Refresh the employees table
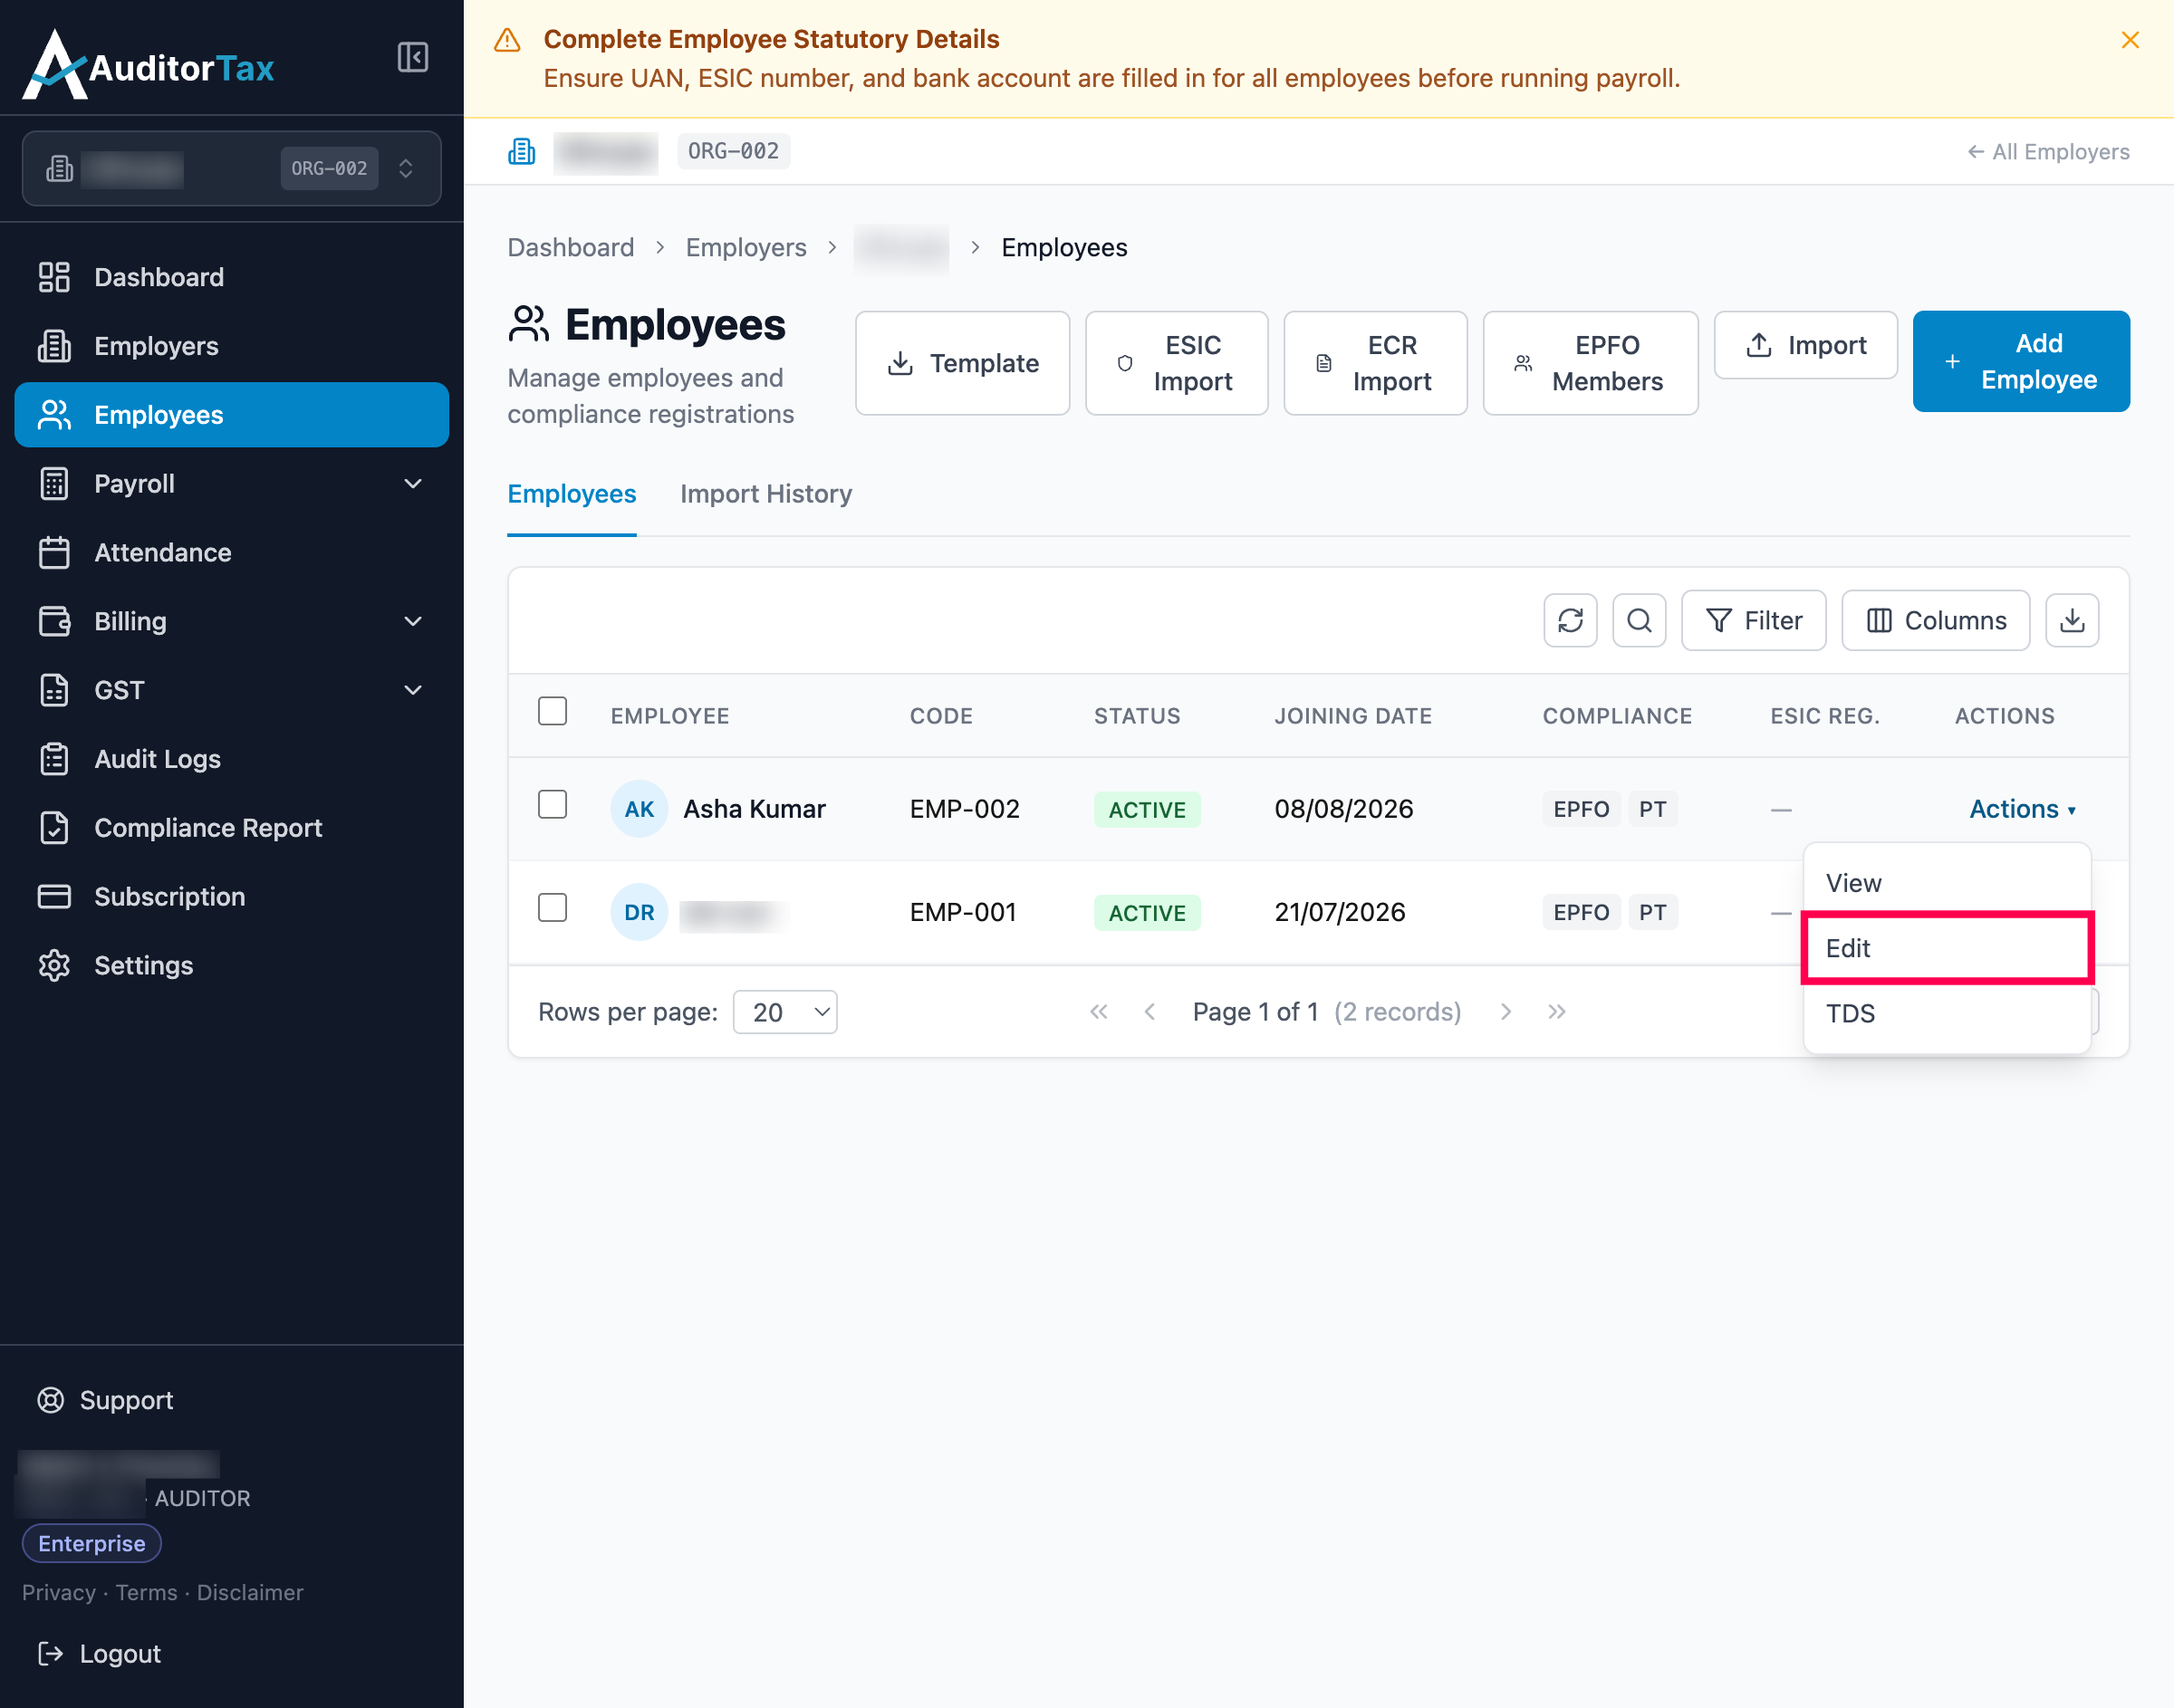 [1570, 621]
